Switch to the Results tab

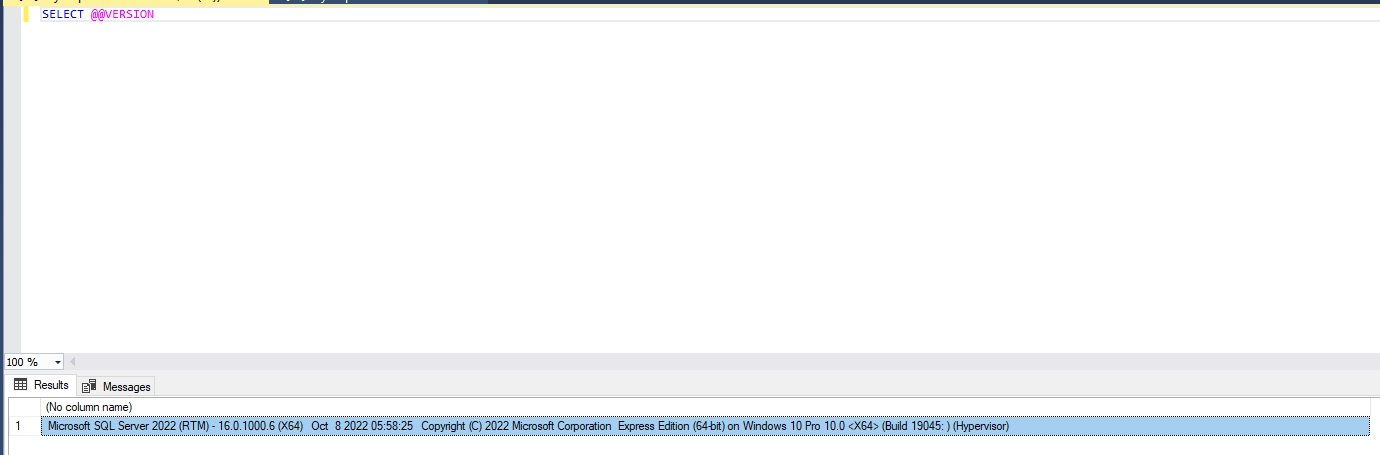click(x=41, y=385)
